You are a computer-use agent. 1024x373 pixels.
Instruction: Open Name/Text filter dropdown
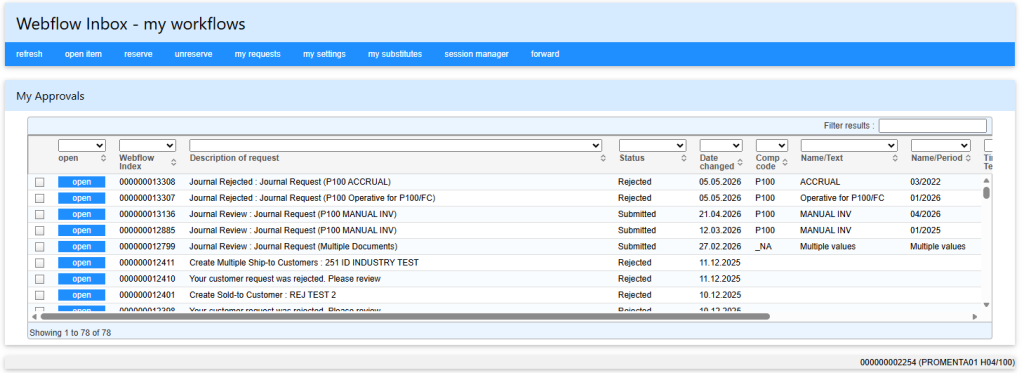[849, 145]
